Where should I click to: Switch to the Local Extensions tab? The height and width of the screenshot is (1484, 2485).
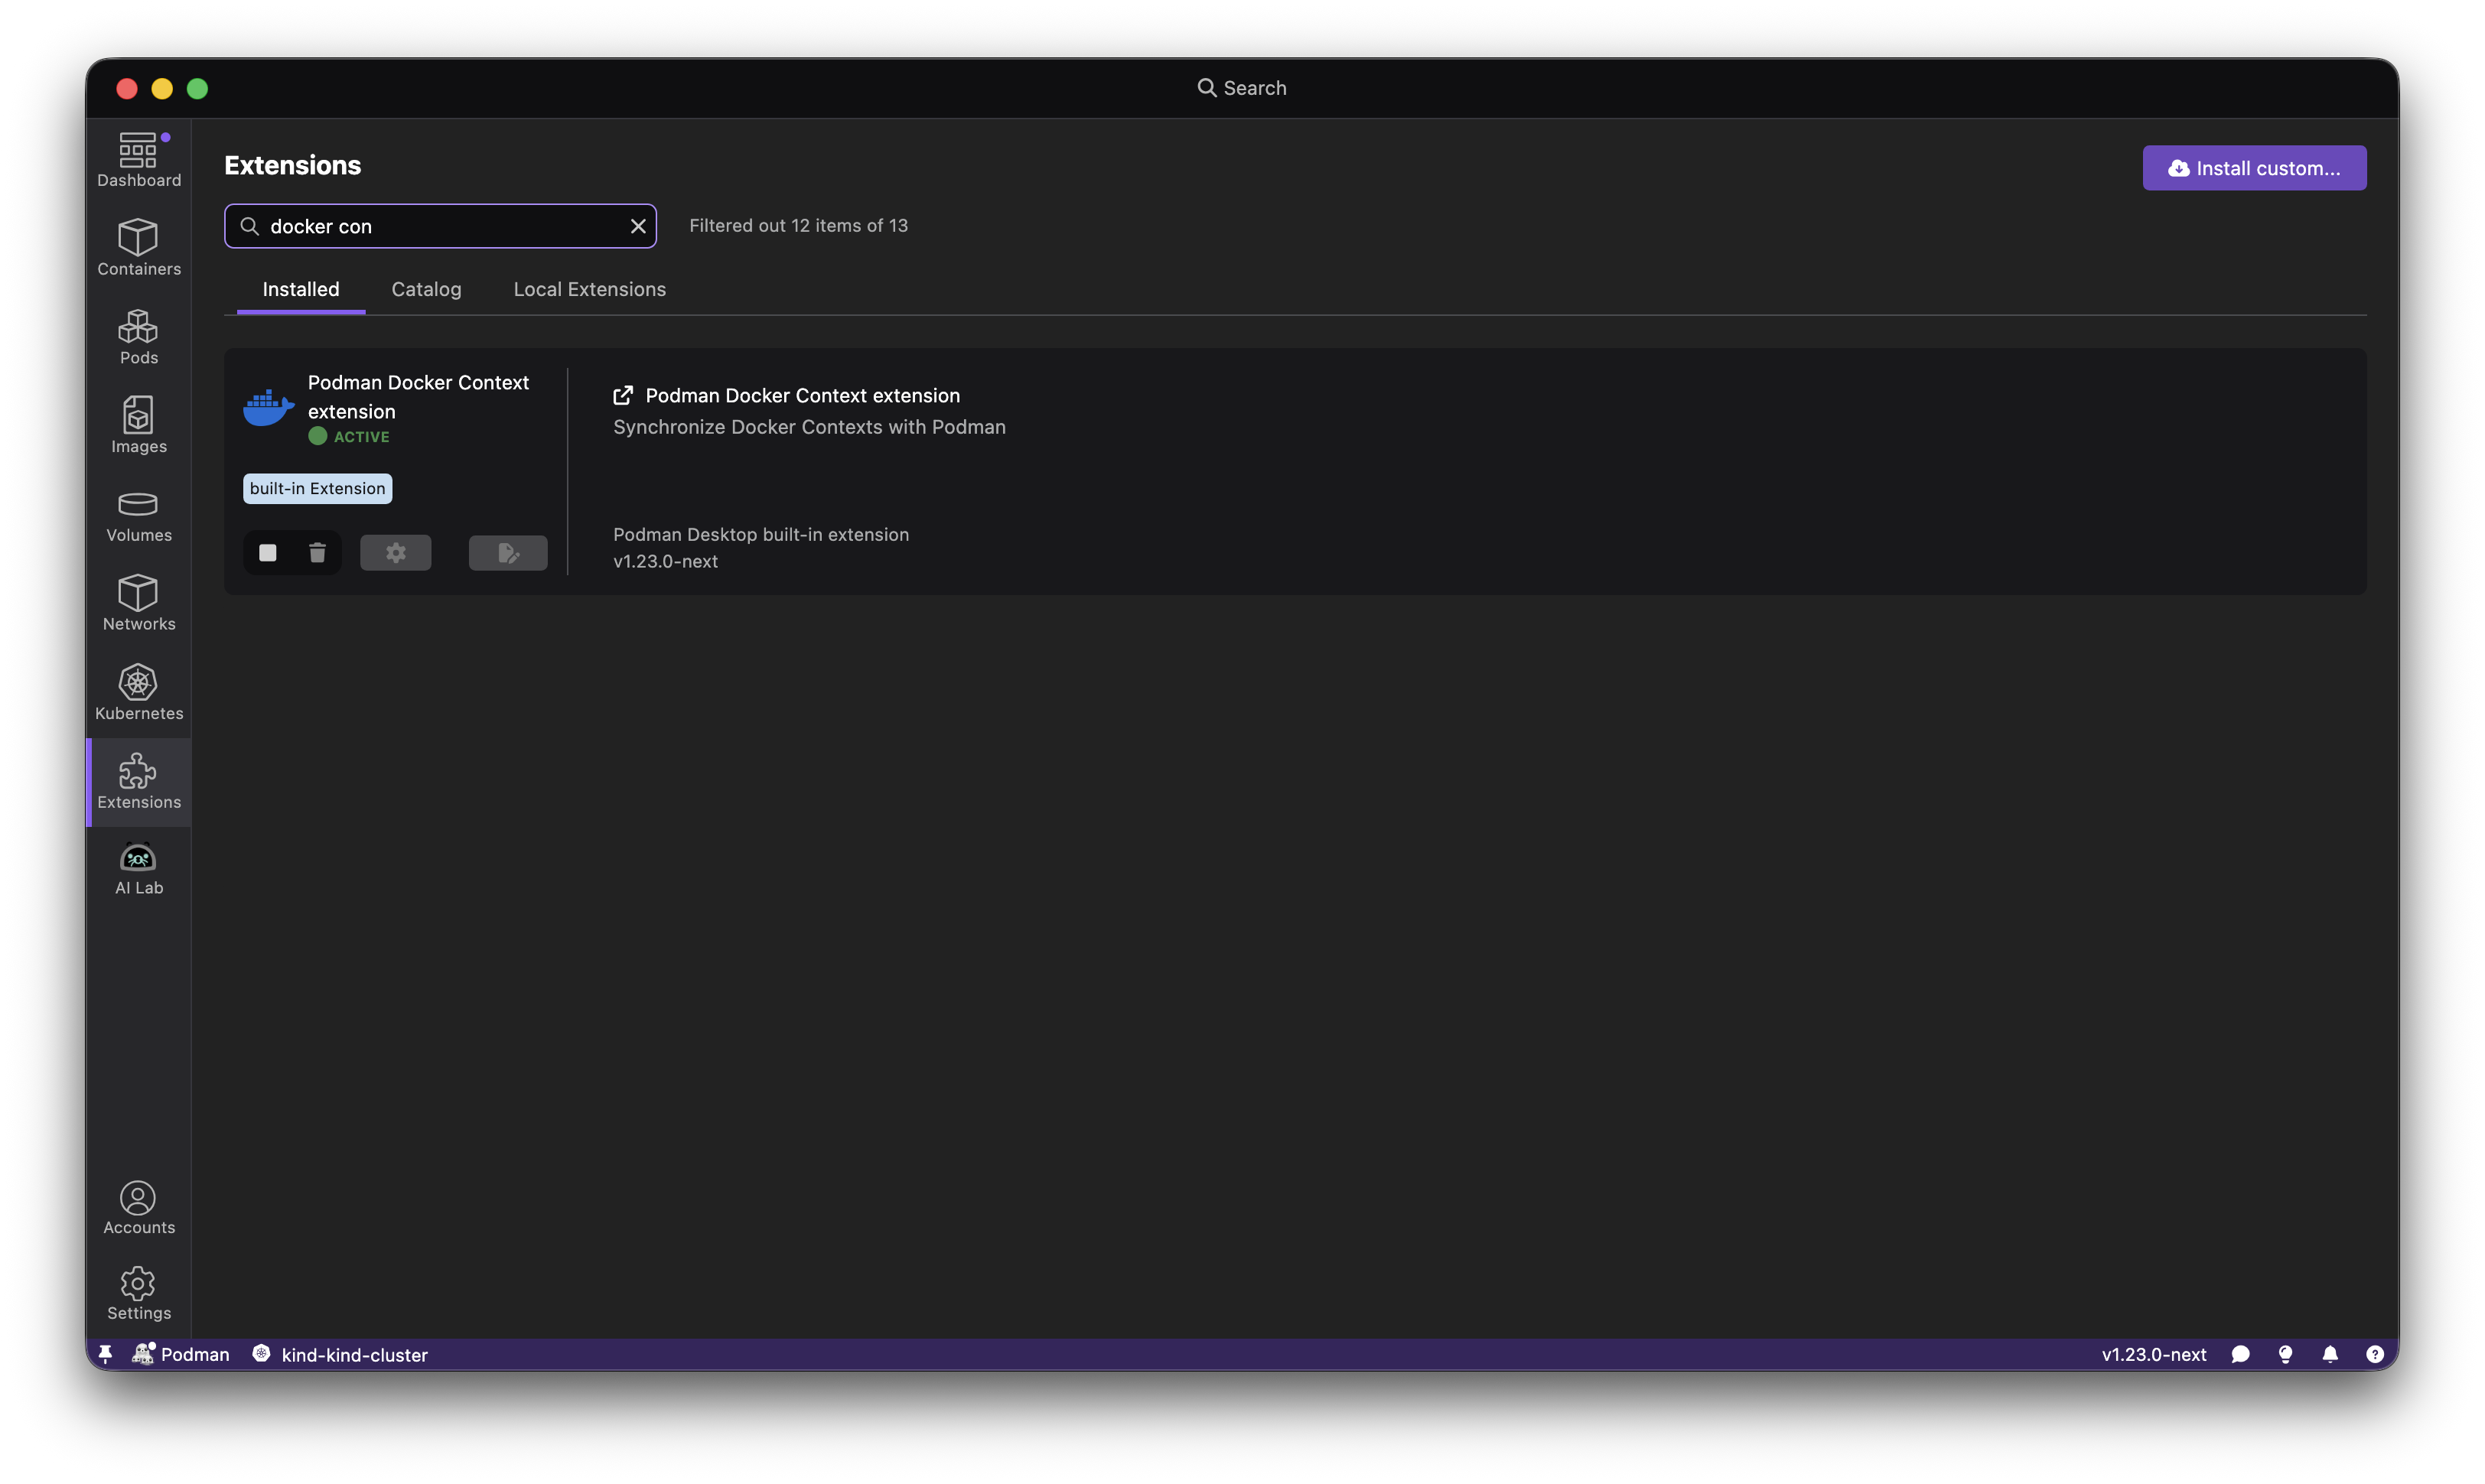pyautogui.click(x=589, y=289)
